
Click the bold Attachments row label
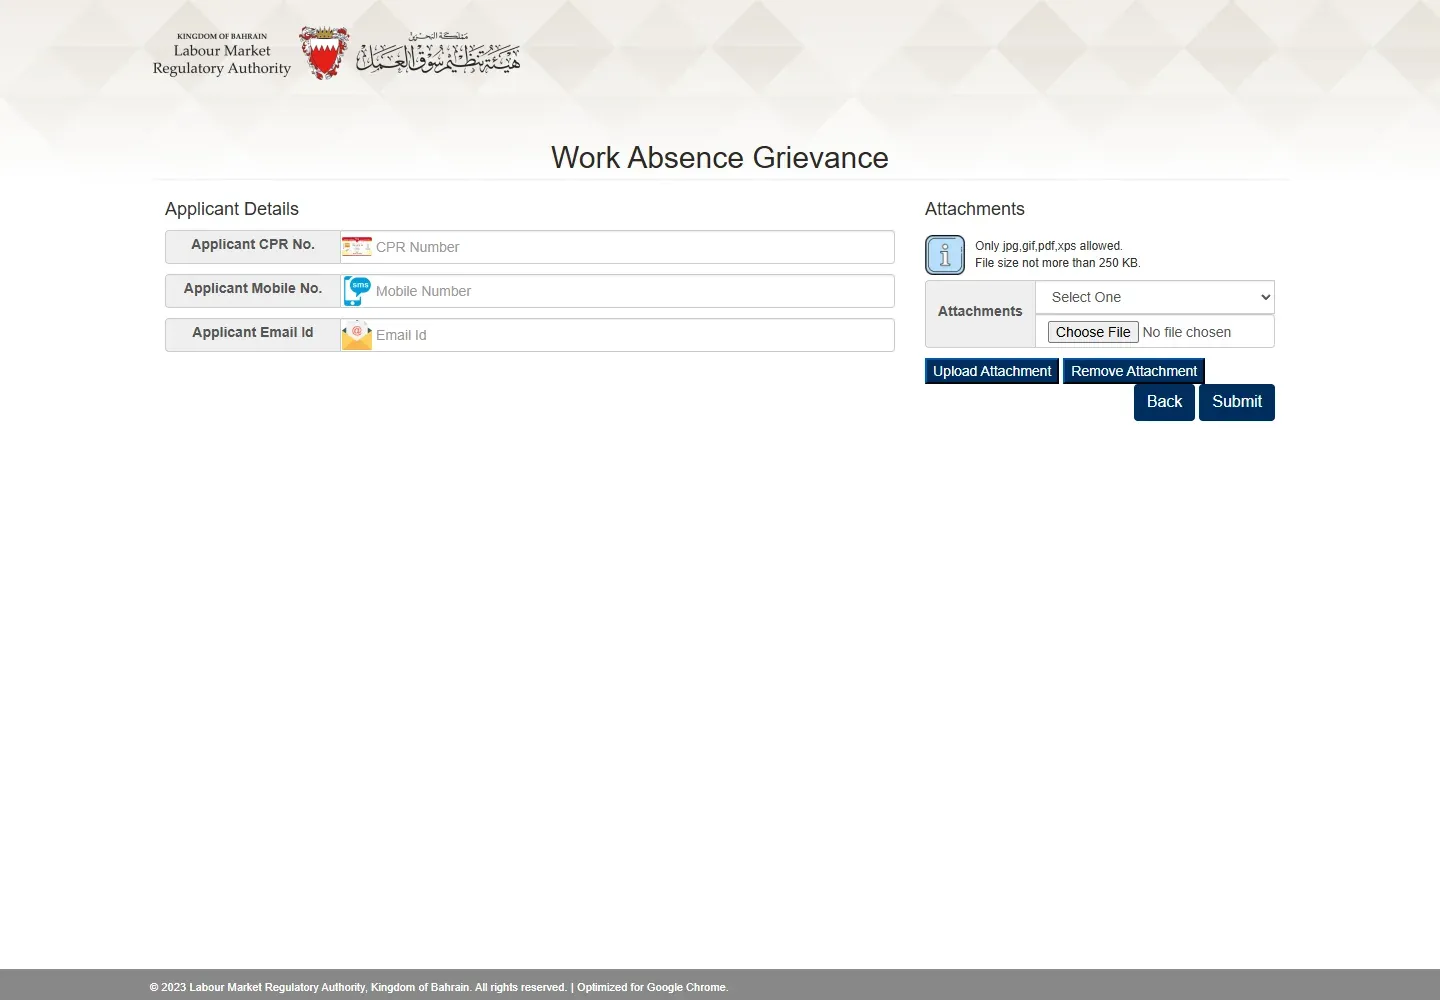point(980,311)
